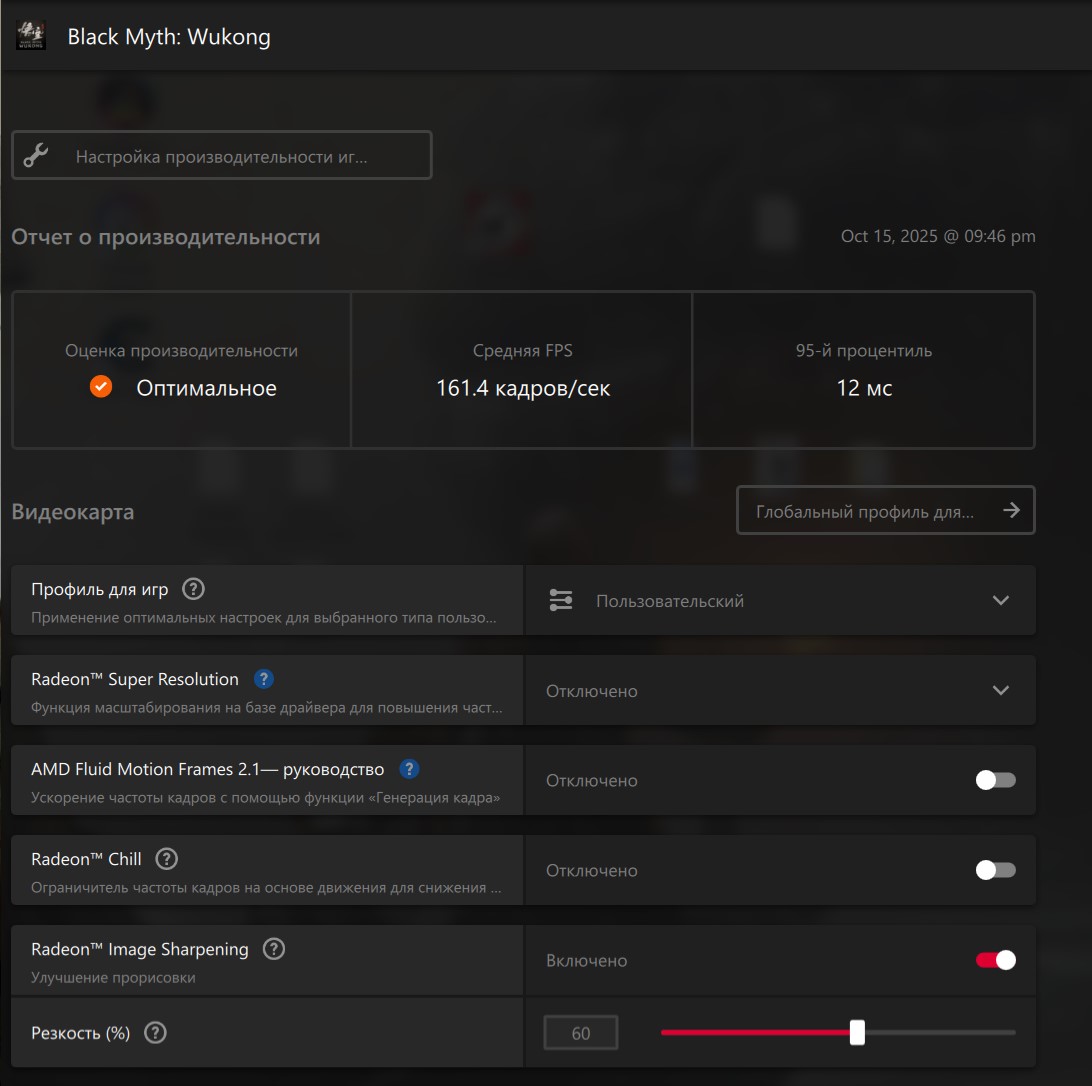1092x1086 pixels.
Task: Open help icon next to Профиль для игр
Action: (x=194, y=589)
